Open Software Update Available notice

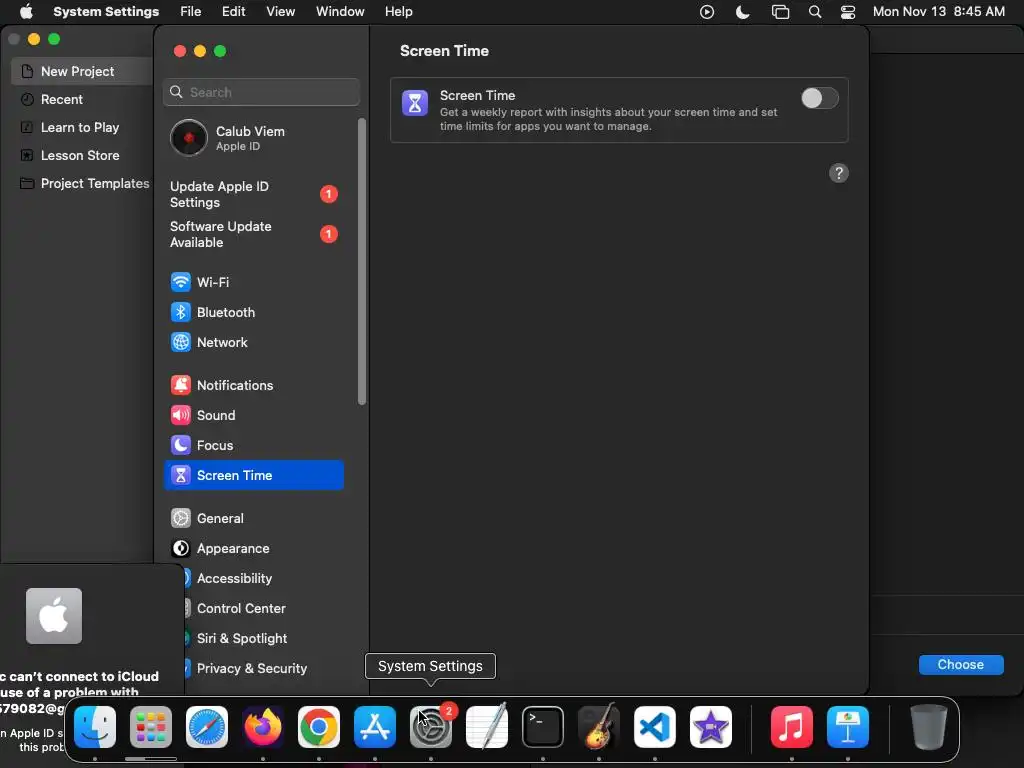[253, 234]
